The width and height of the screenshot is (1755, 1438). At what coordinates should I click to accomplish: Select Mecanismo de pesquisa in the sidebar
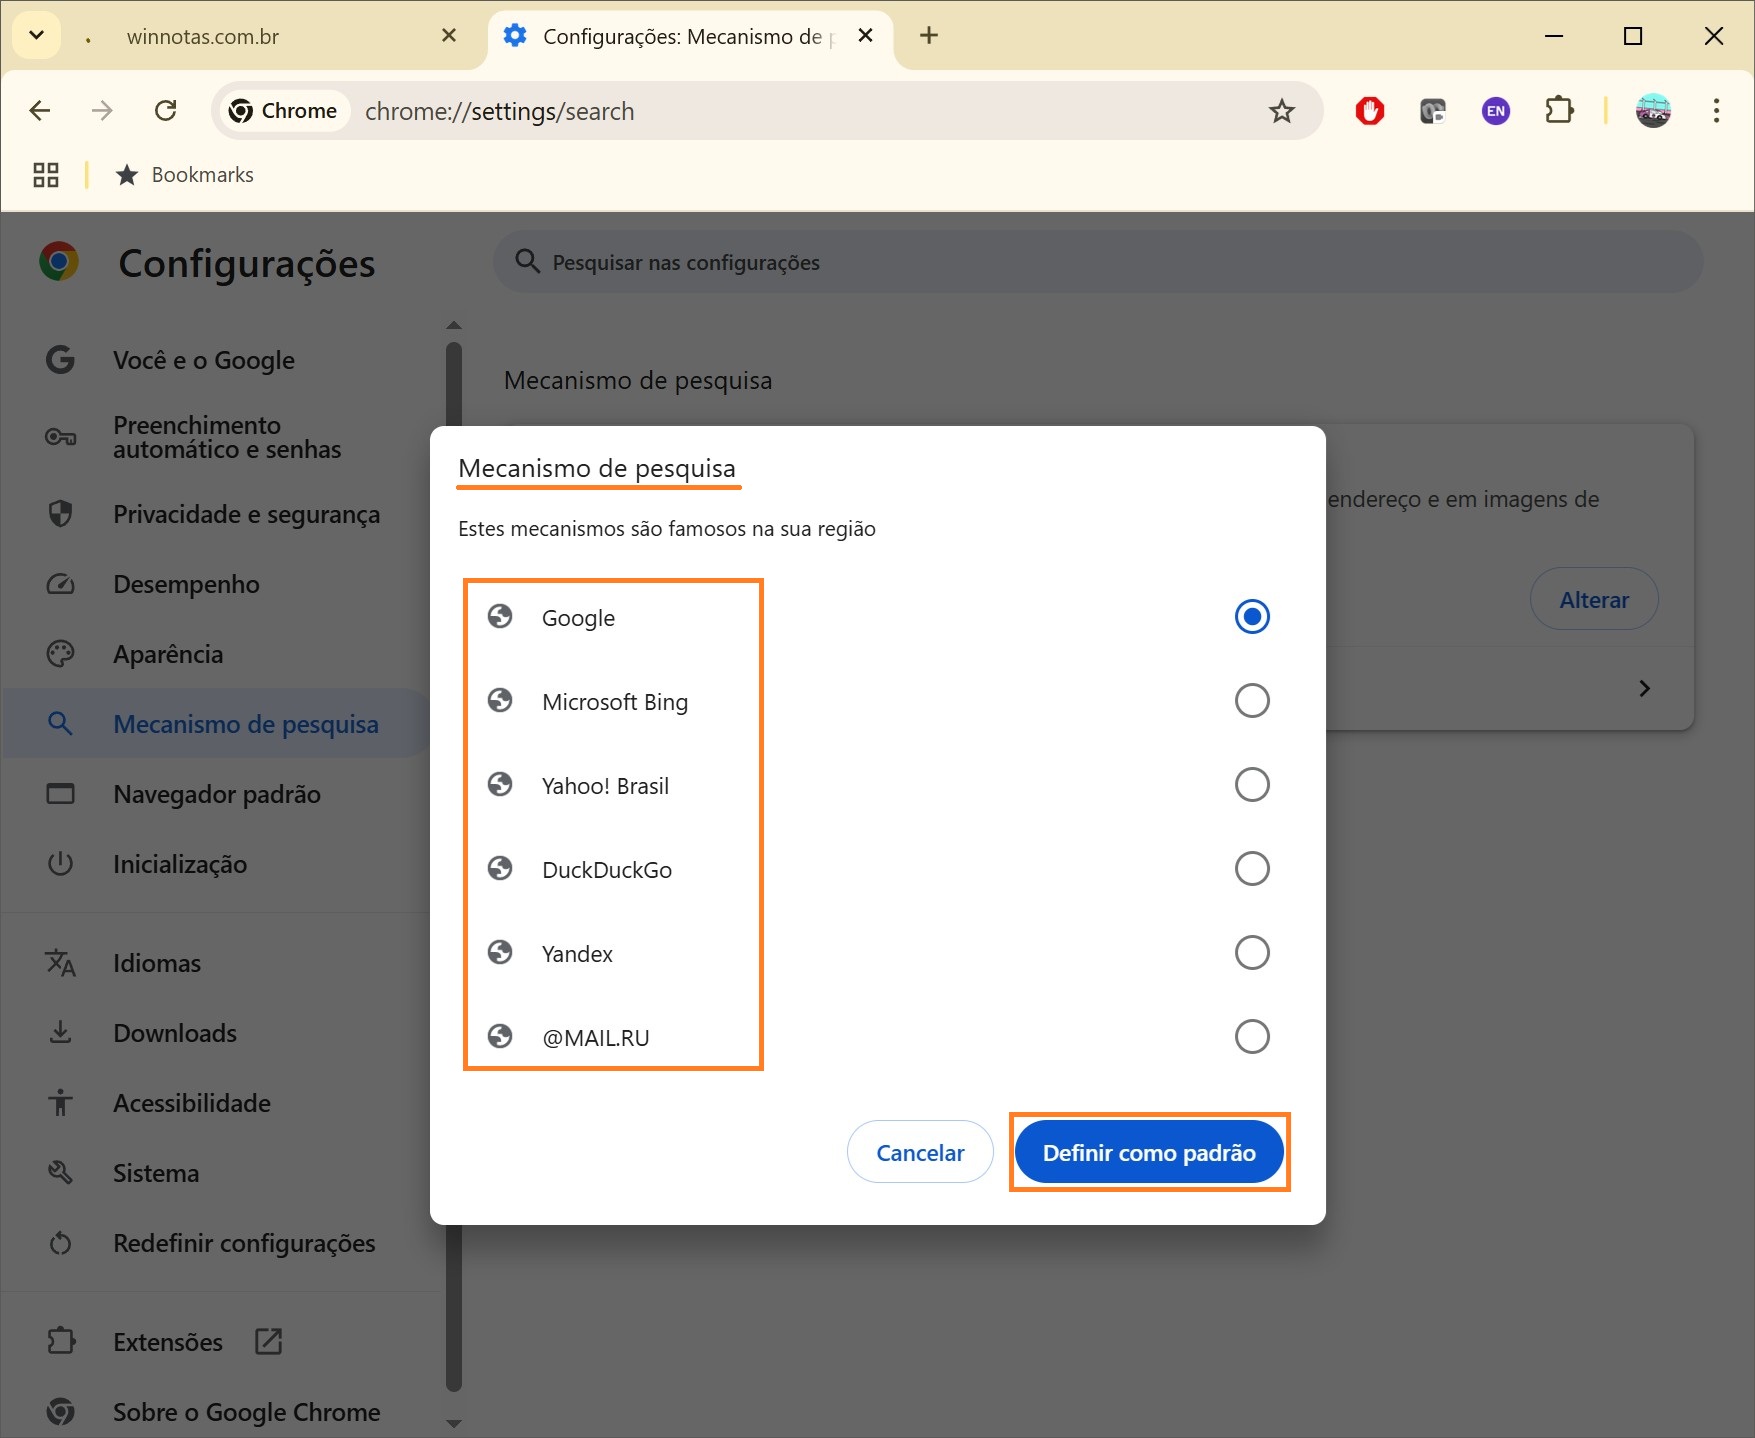coord(215,724)
